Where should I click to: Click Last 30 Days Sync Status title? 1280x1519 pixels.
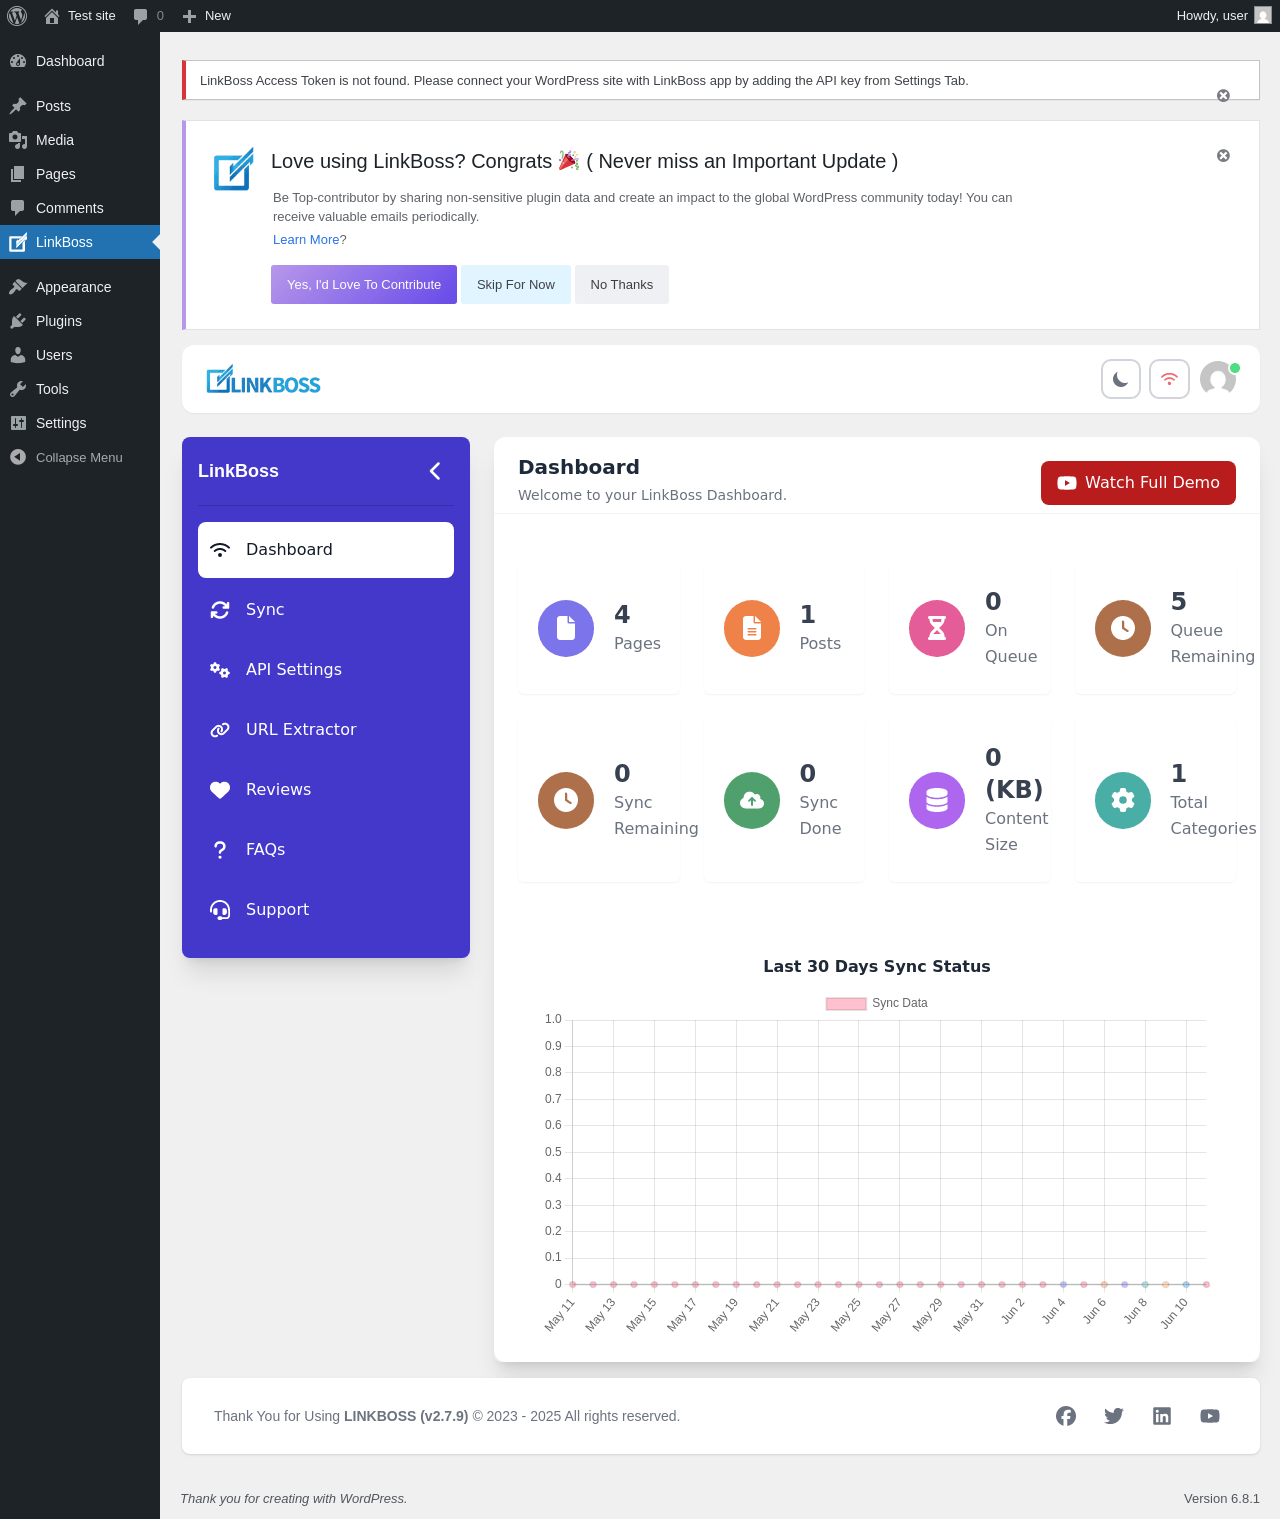click(x=877, y=967)
